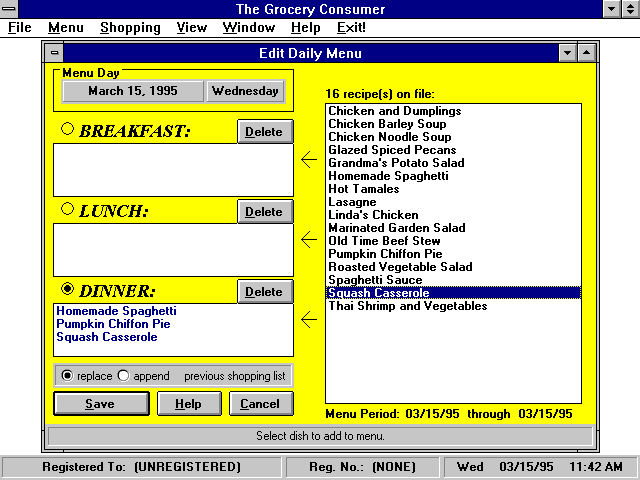Select Pumpkin Chiffon Pie in Dinner box

[113, 324]
